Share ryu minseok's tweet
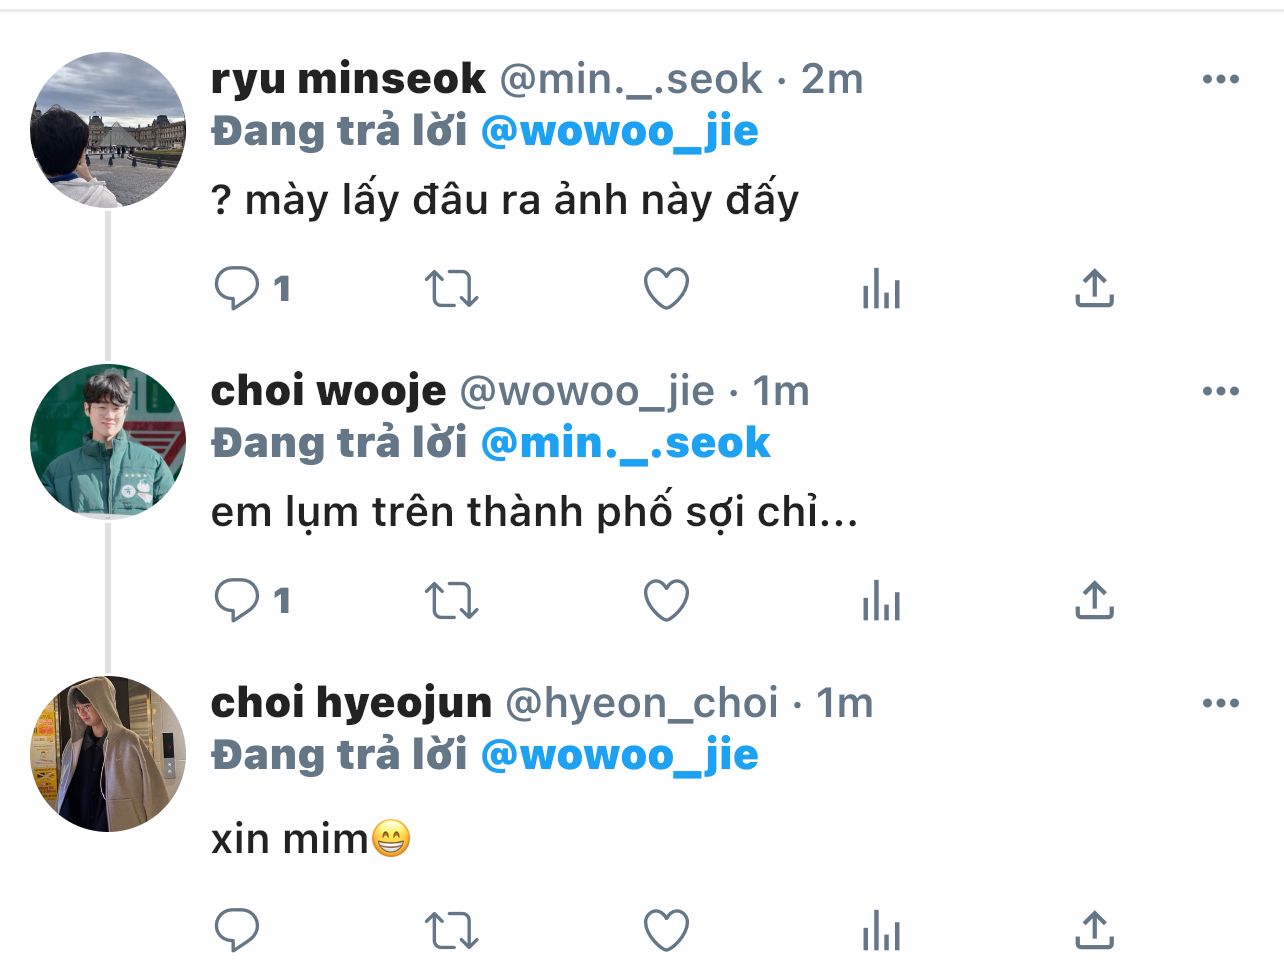The height and width of the screenshot is (977, 1284). (x=1094, y=289)
